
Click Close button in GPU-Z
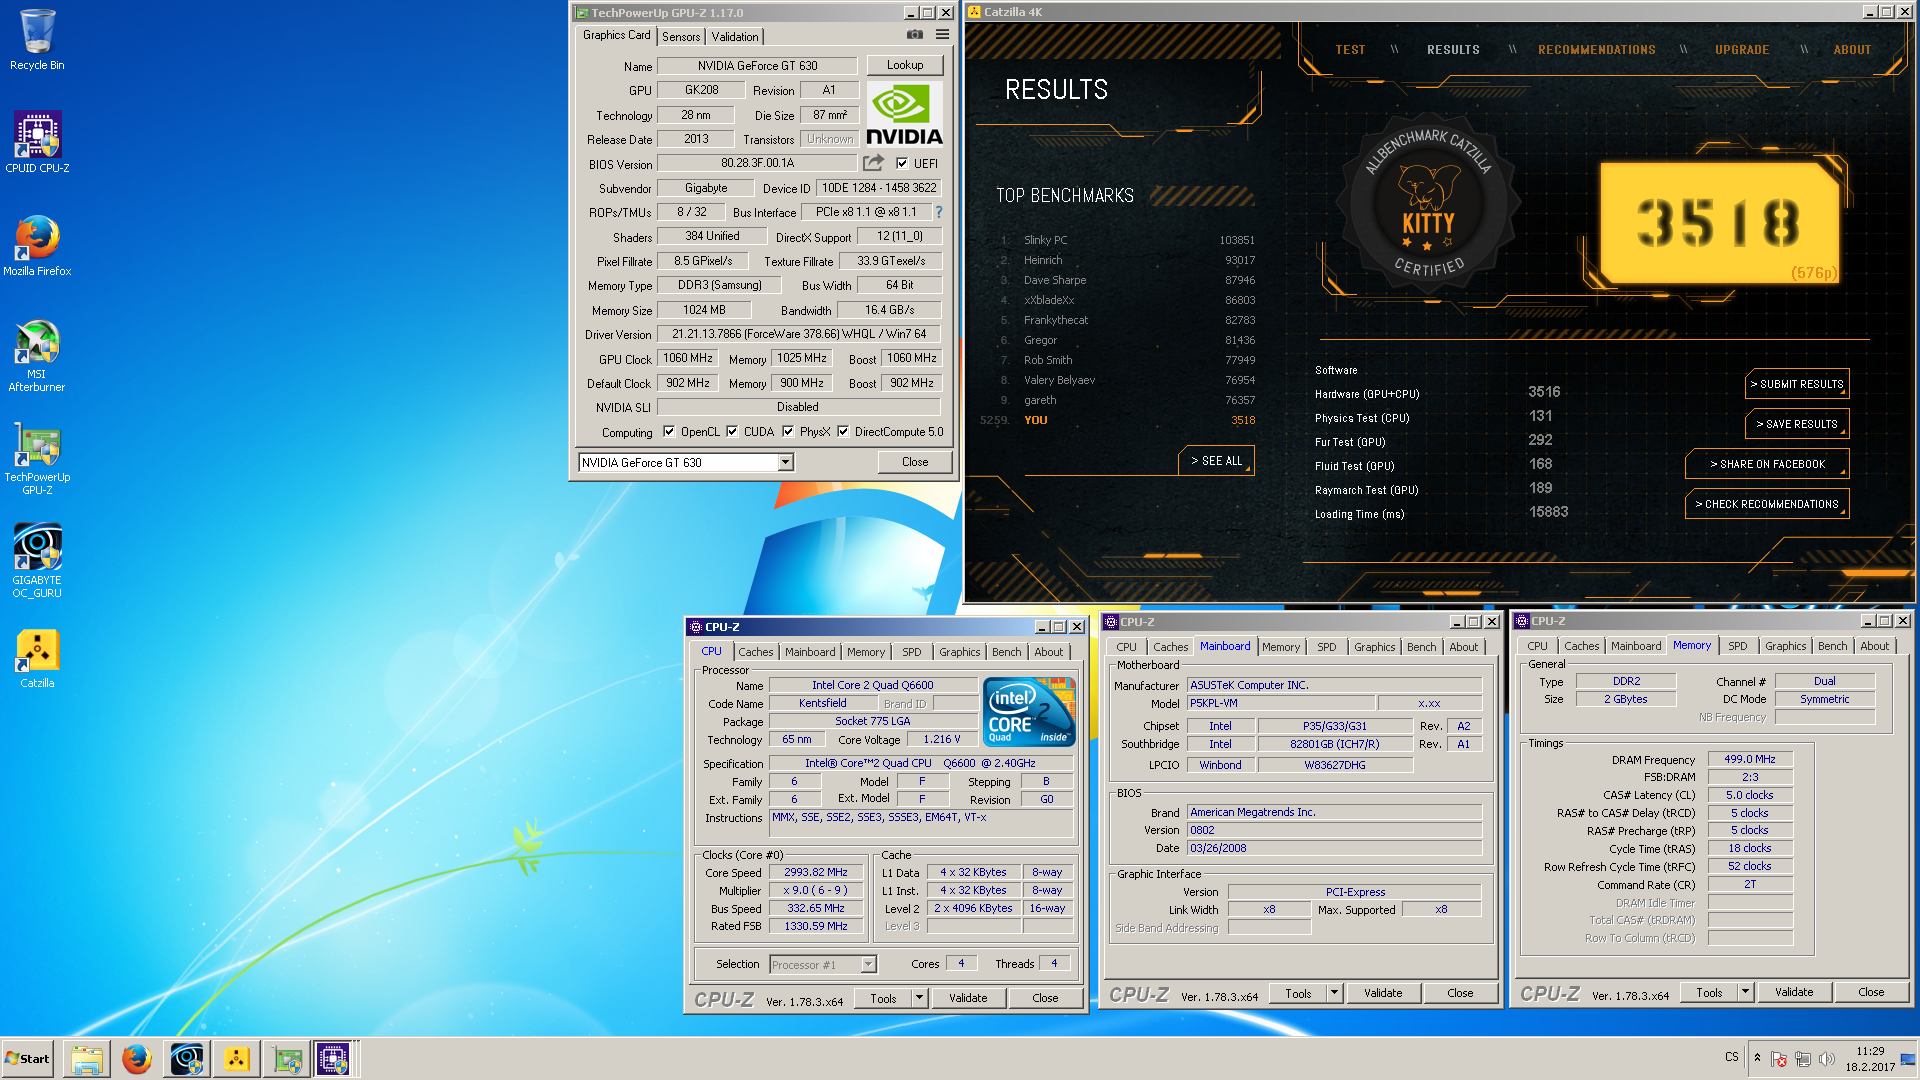[915, 462]
